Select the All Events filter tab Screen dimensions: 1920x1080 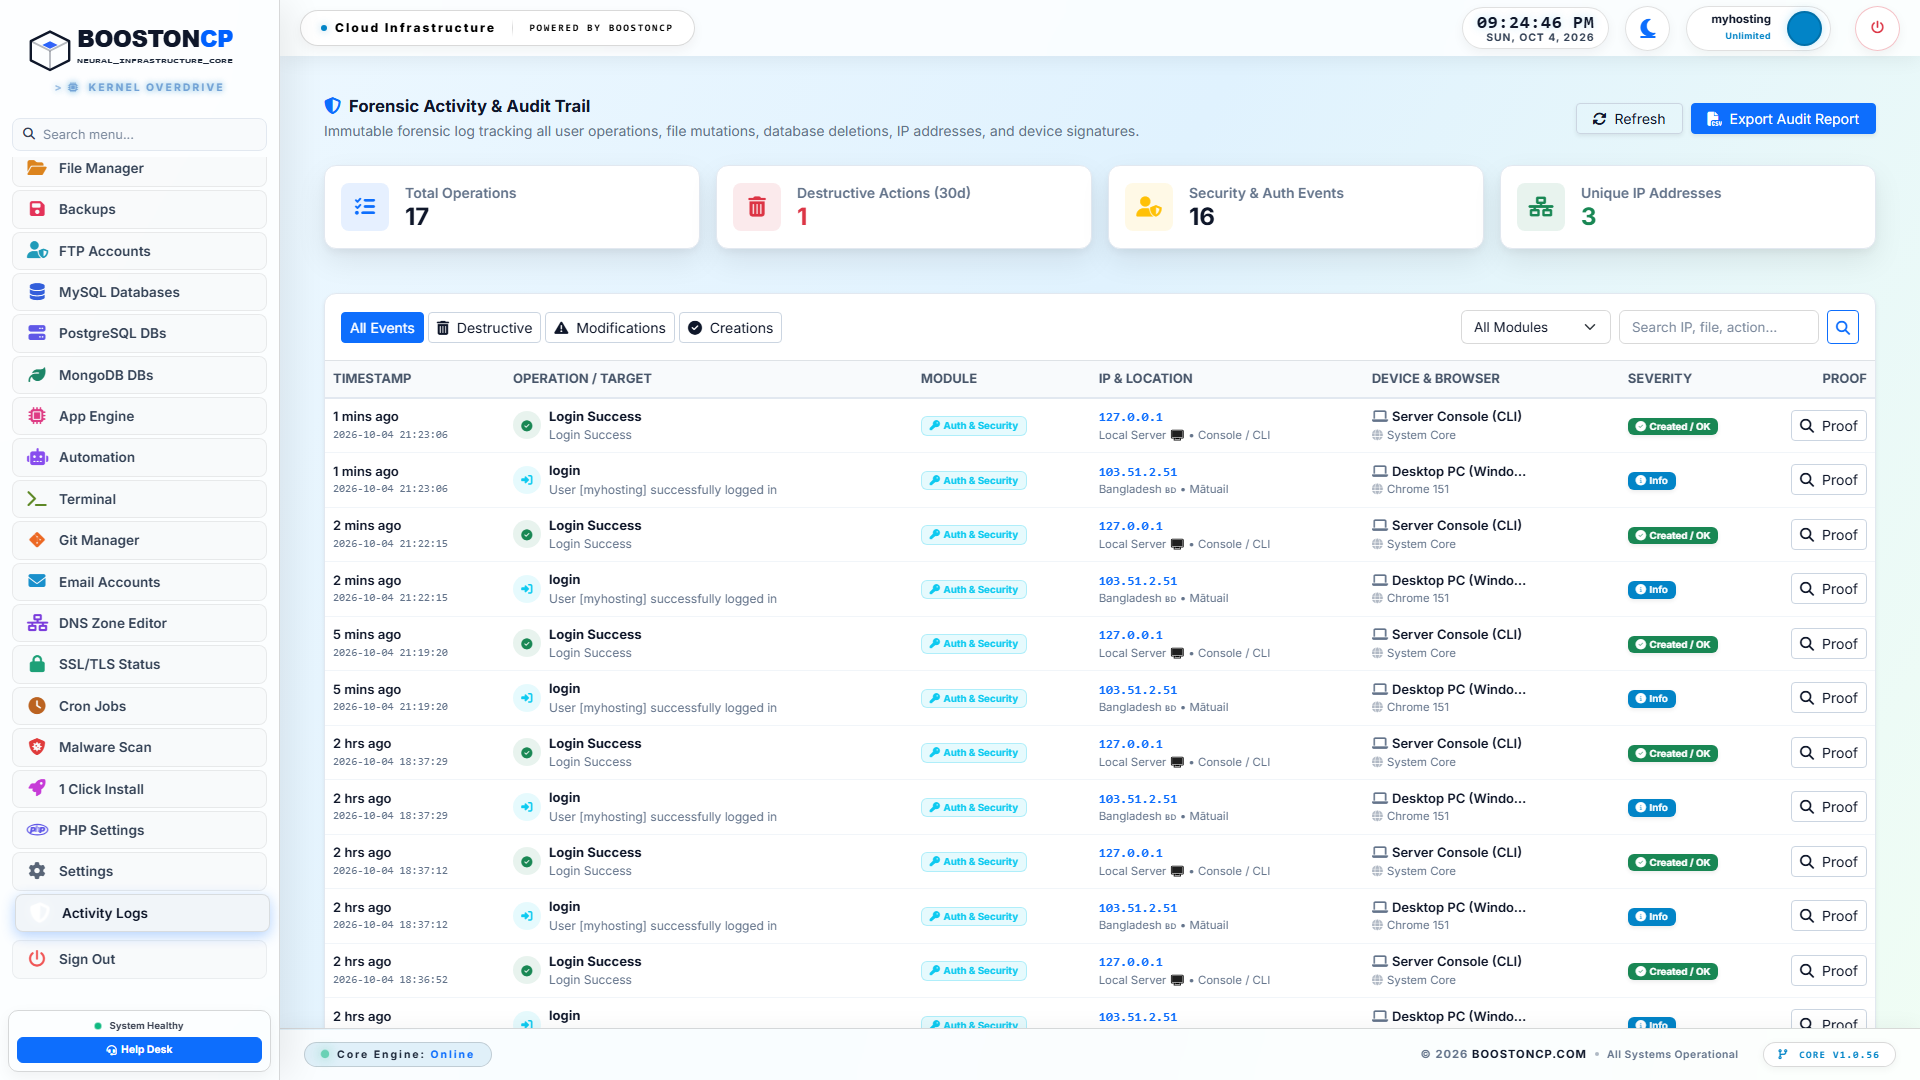click(x=382, y=328)
